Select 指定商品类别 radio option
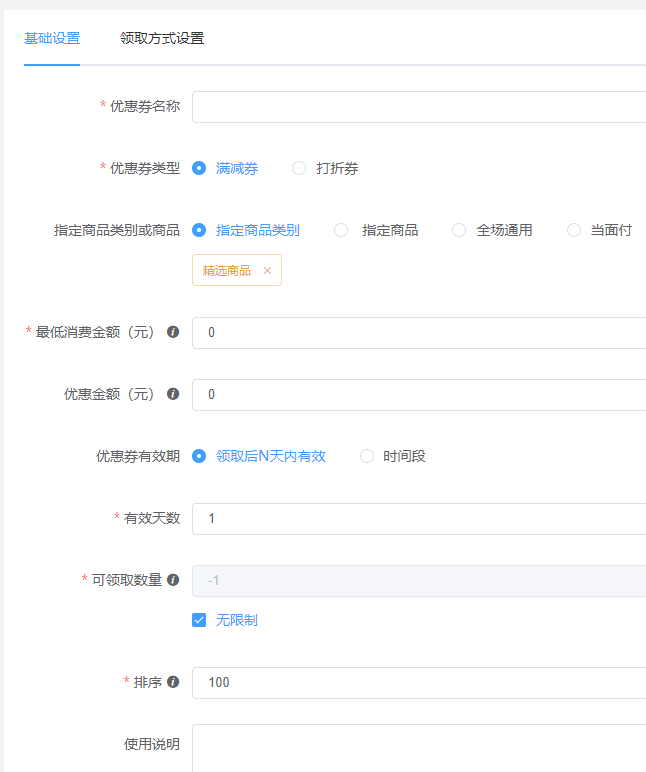Viewport: 646px width, 772px height. coord(199,230)
